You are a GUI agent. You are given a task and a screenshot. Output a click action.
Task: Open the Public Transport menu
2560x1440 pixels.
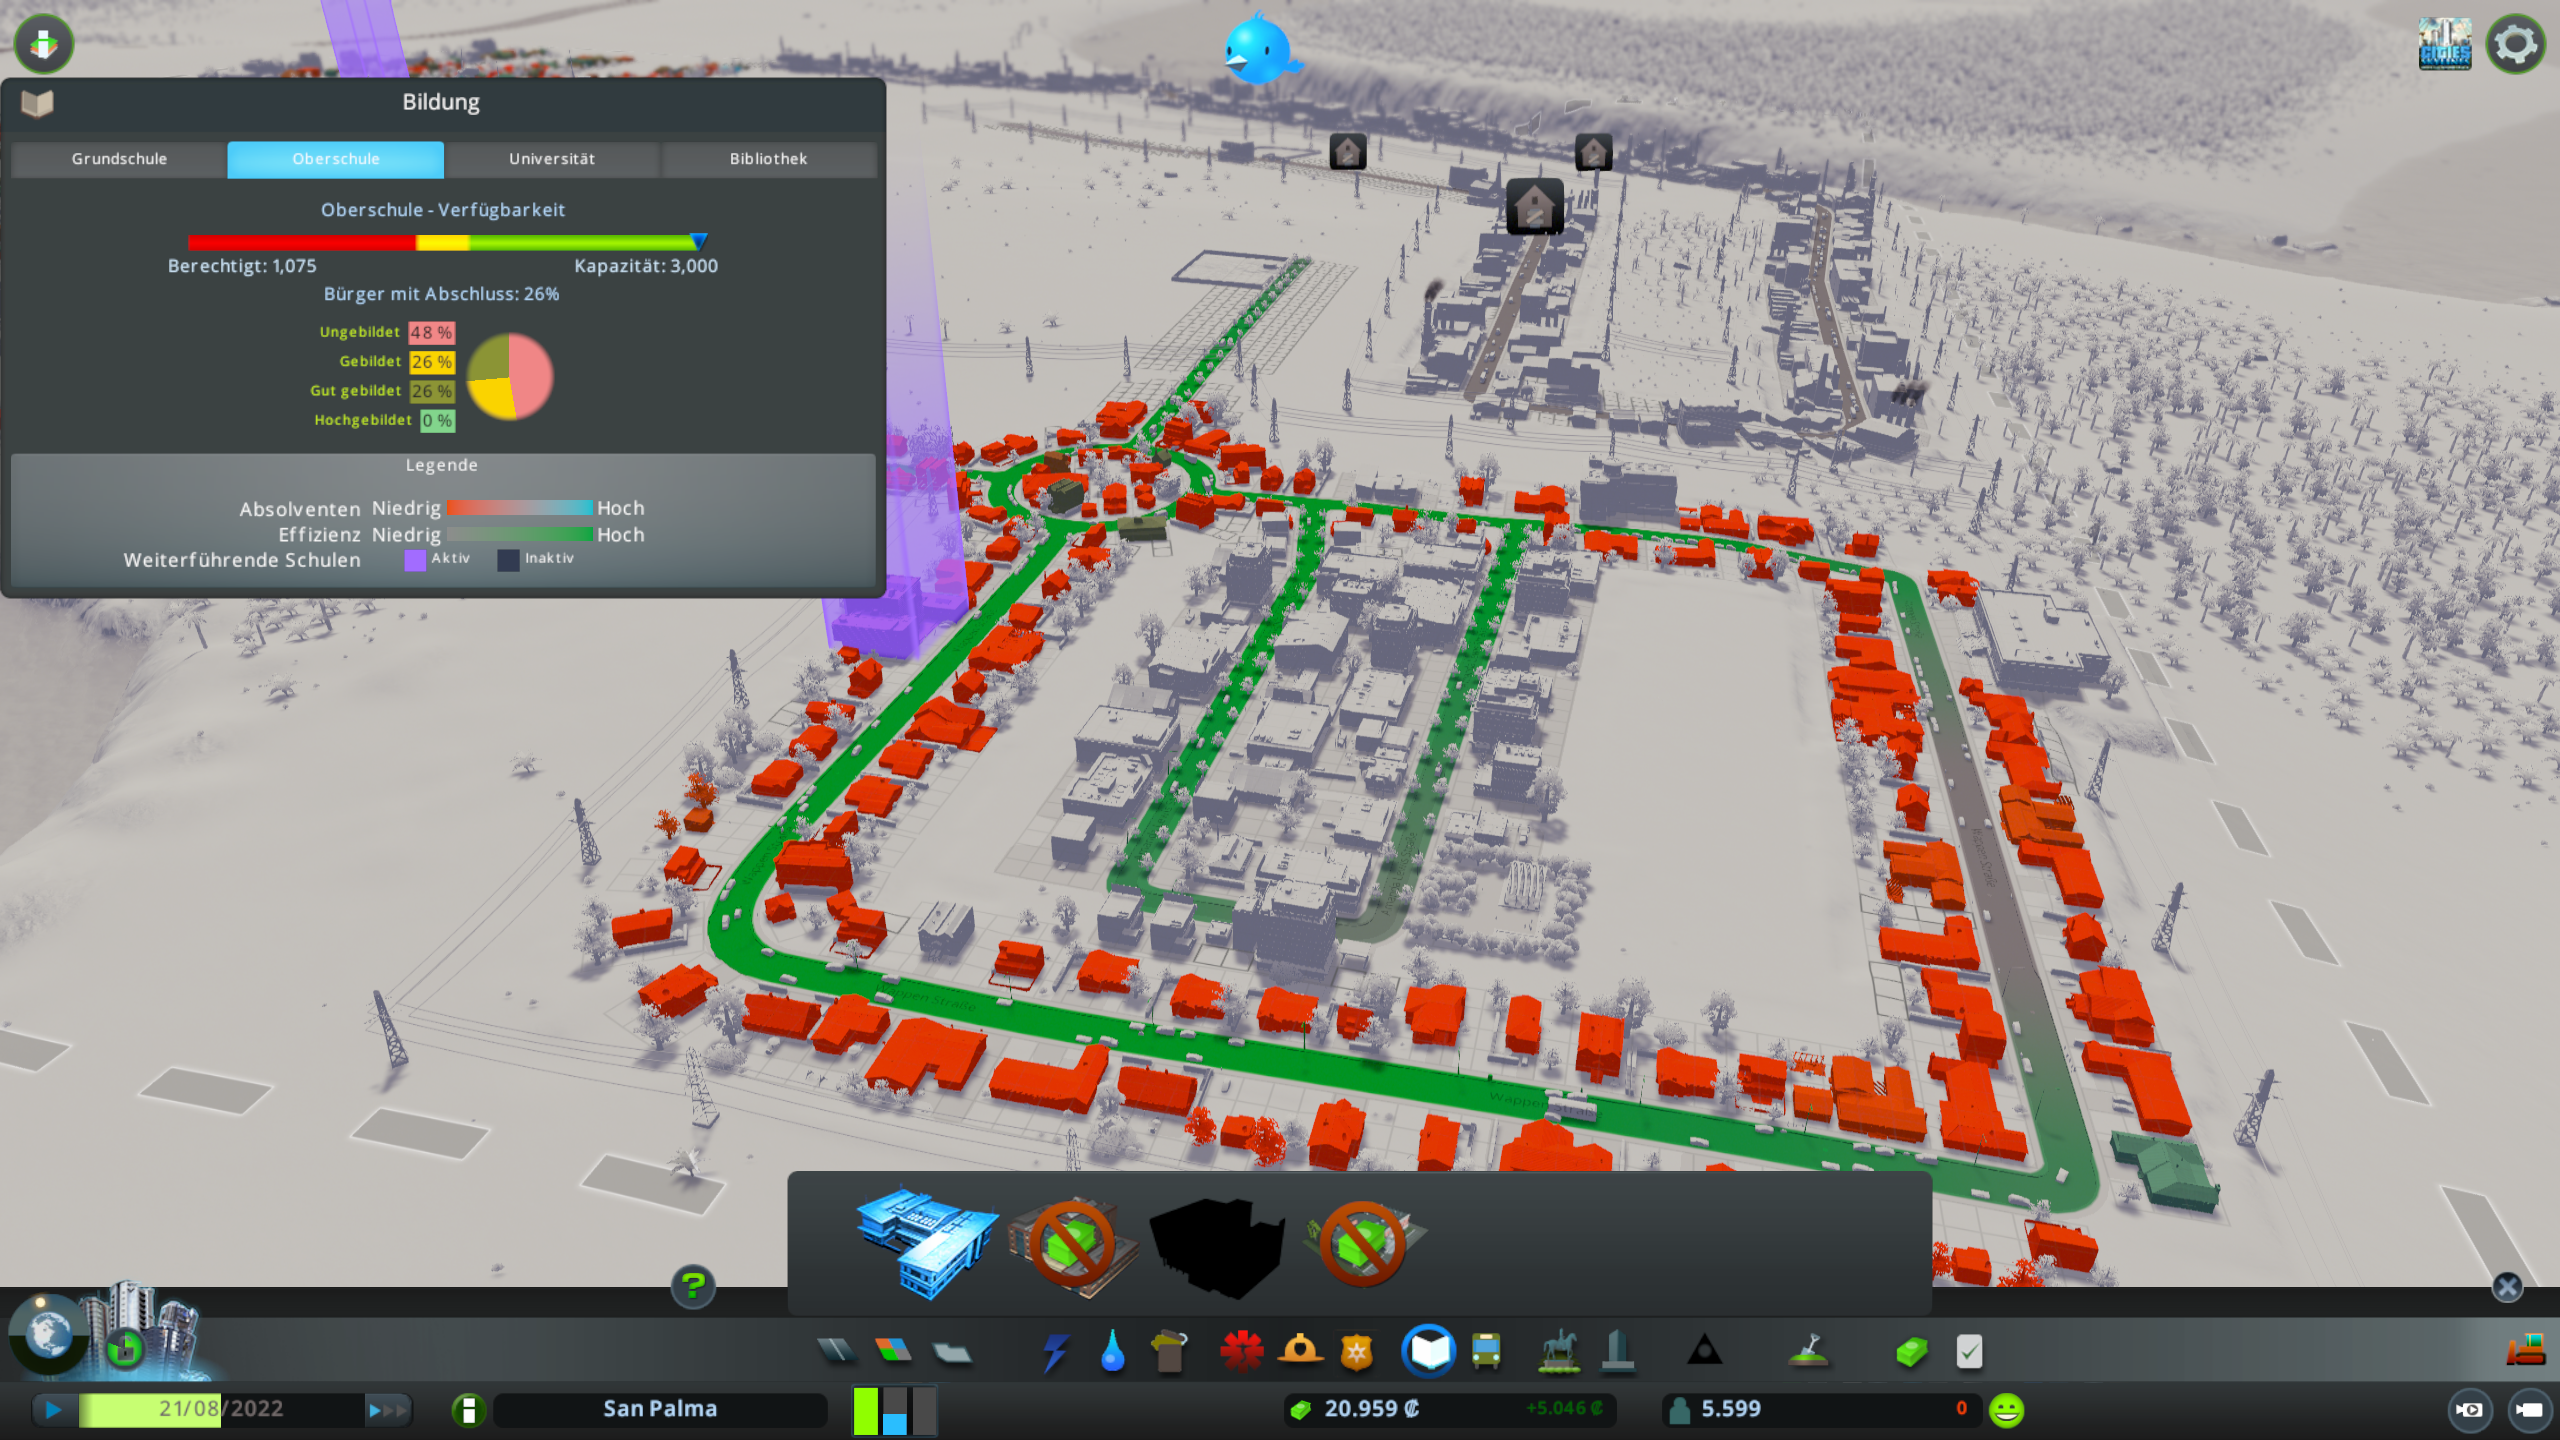[1486, 1351]
